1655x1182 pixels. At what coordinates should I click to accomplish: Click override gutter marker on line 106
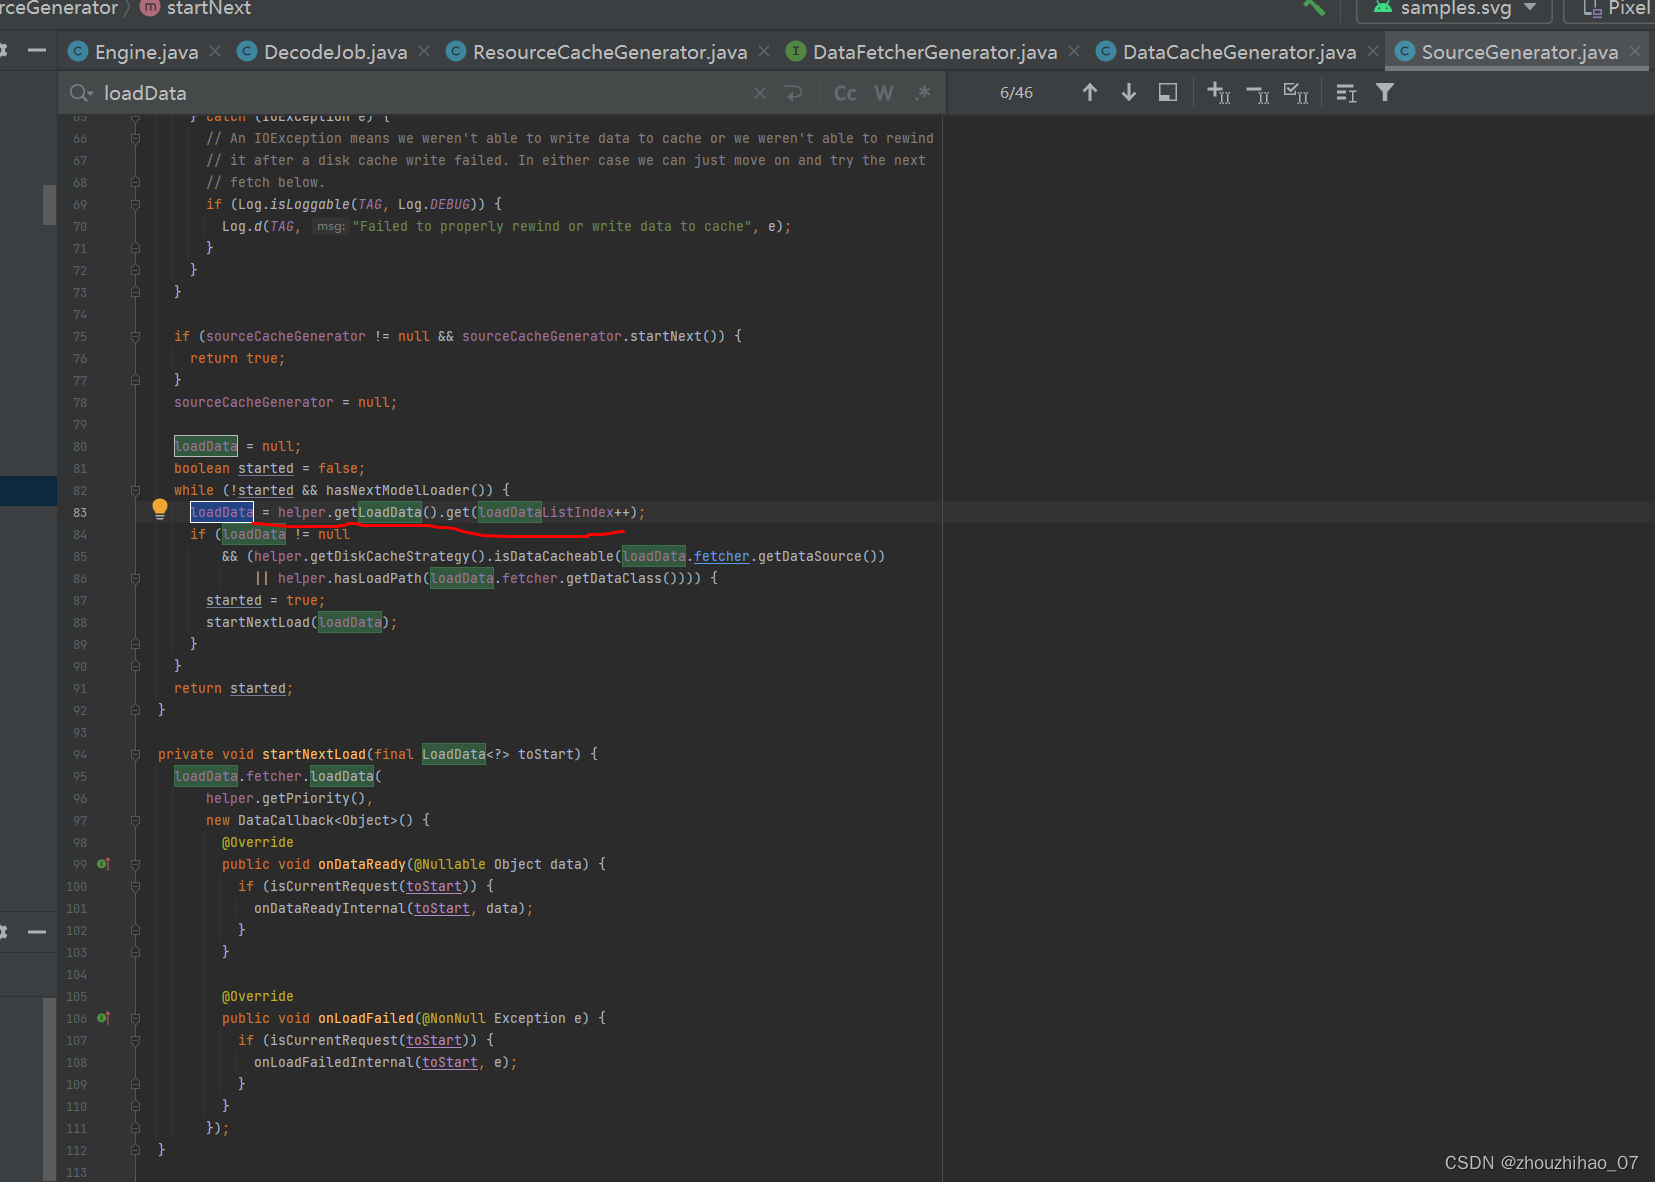[x=103, y=1018]
